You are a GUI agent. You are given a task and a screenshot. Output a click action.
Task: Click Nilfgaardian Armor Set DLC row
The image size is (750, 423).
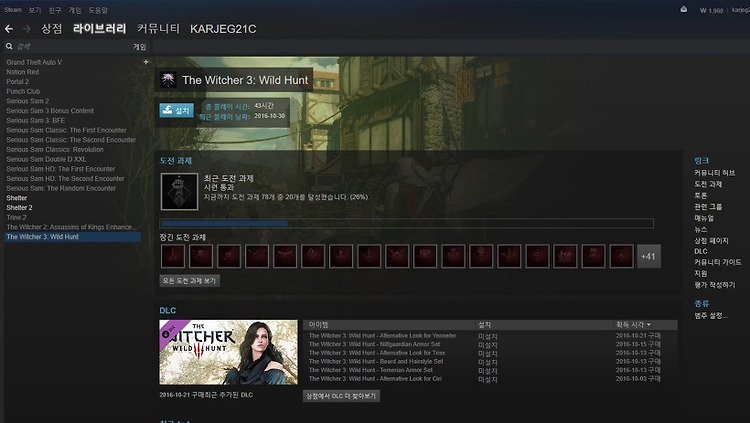tap(490, 344)
